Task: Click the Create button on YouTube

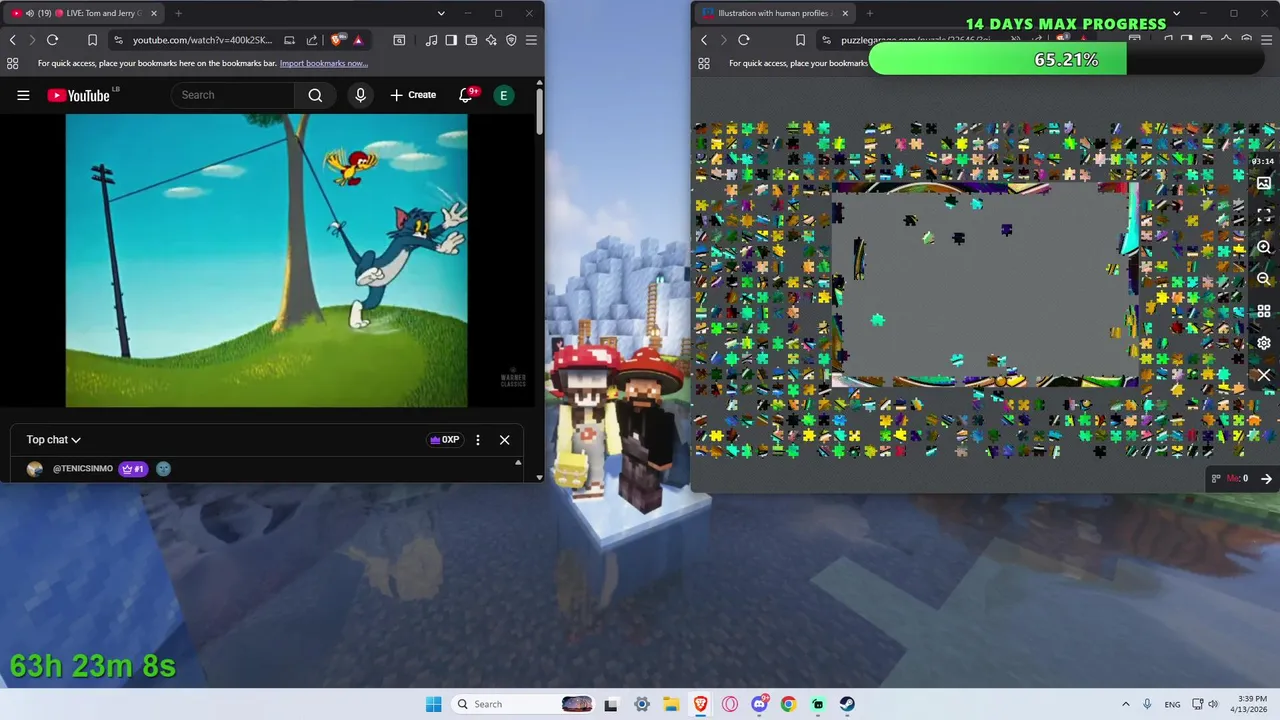Action: pos(413,95)
